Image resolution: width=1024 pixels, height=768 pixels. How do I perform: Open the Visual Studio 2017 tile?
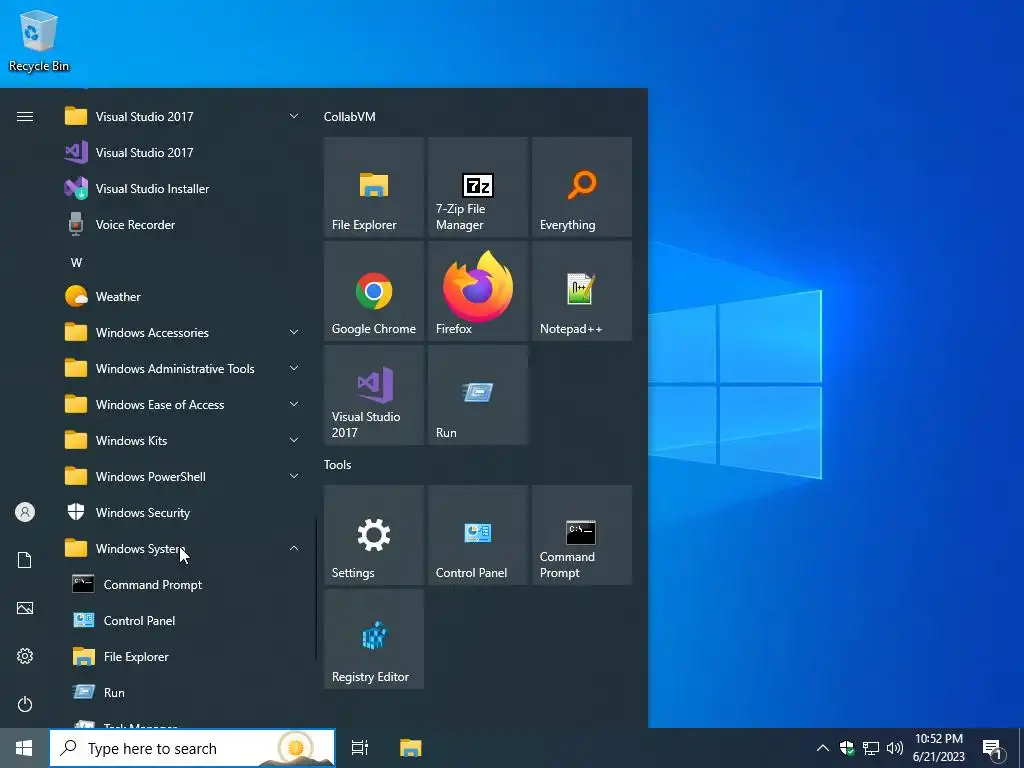tap(374, 395)
